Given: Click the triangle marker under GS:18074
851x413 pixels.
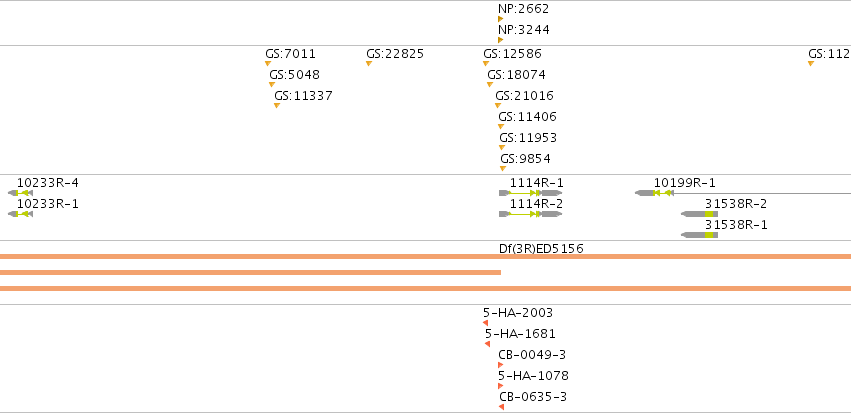Looking at the screenshot, I should point(490,85).
